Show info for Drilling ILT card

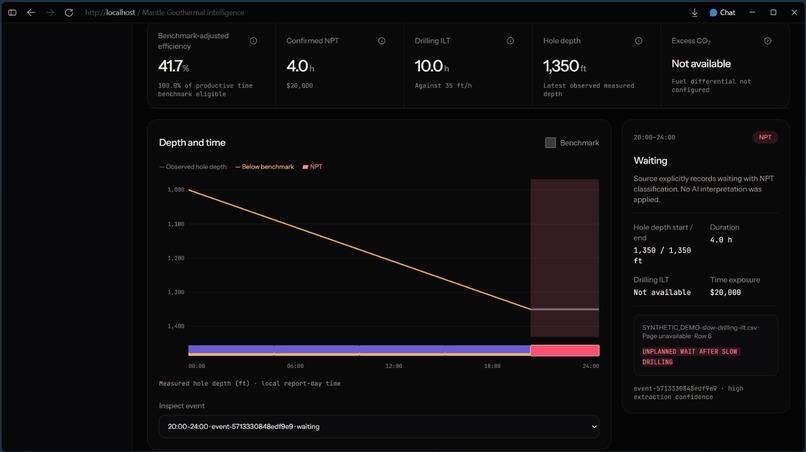[x=510, y=41]
